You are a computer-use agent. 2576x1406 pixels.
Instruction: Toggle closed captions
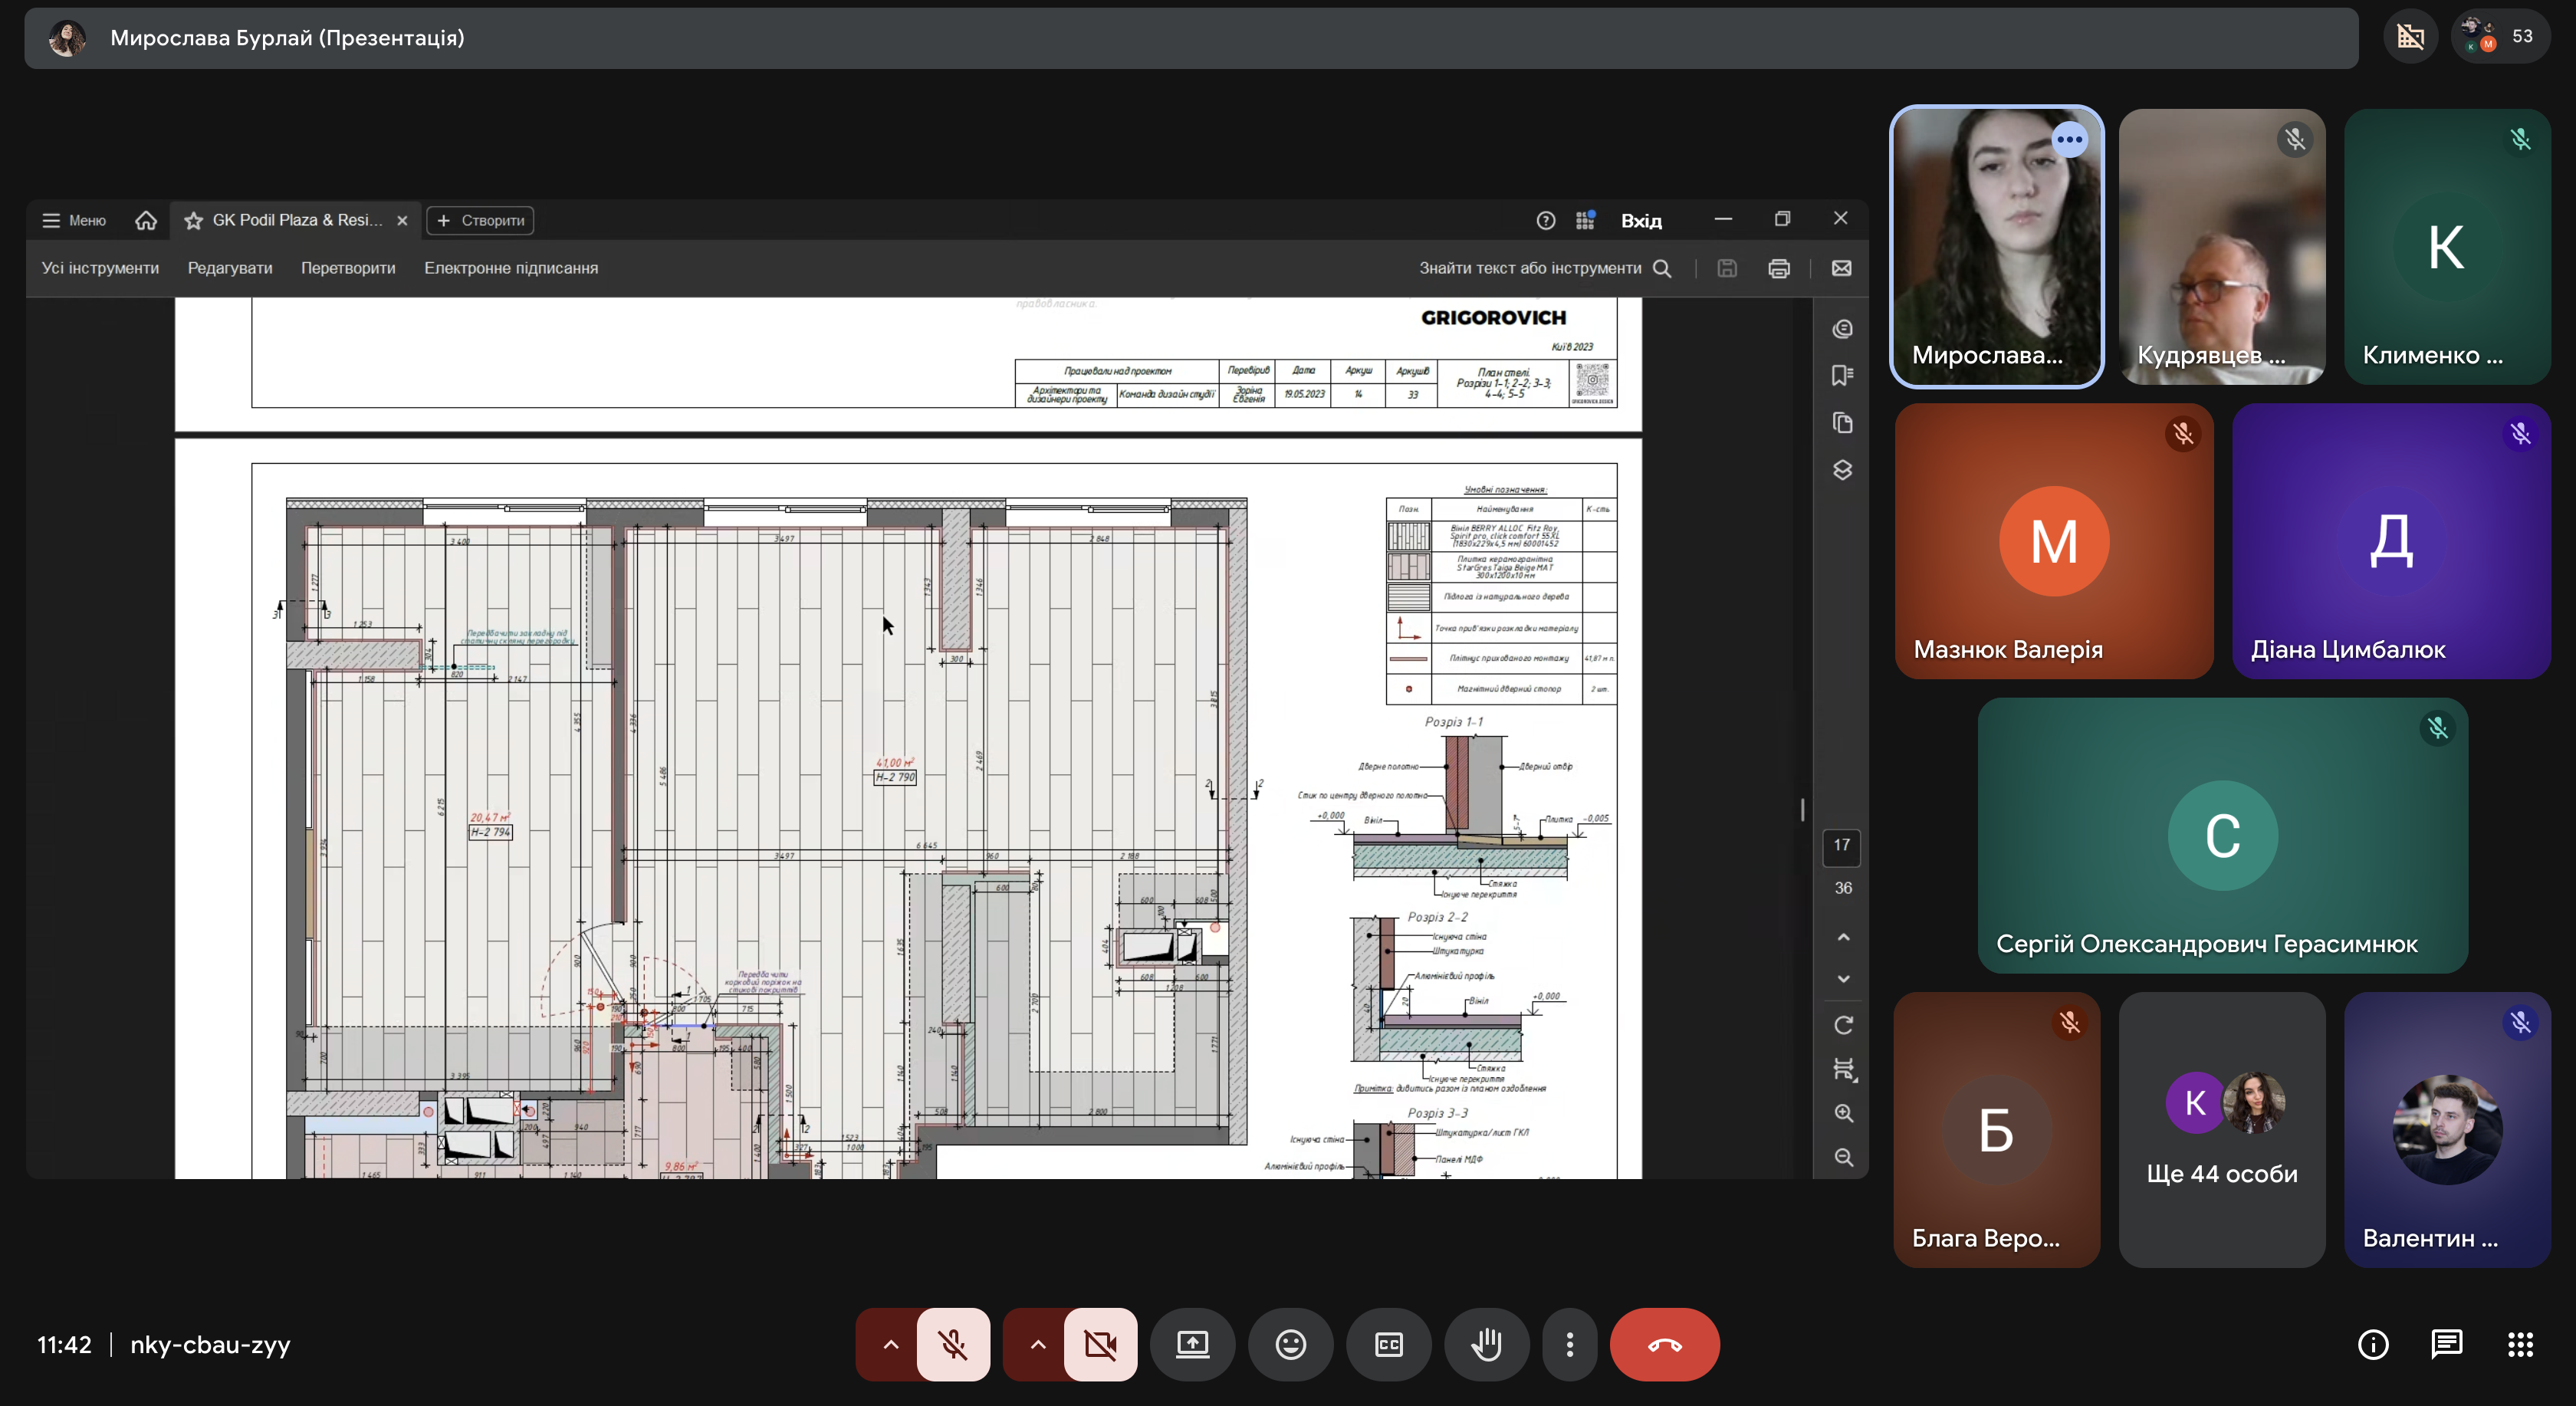point(1388,1344)
